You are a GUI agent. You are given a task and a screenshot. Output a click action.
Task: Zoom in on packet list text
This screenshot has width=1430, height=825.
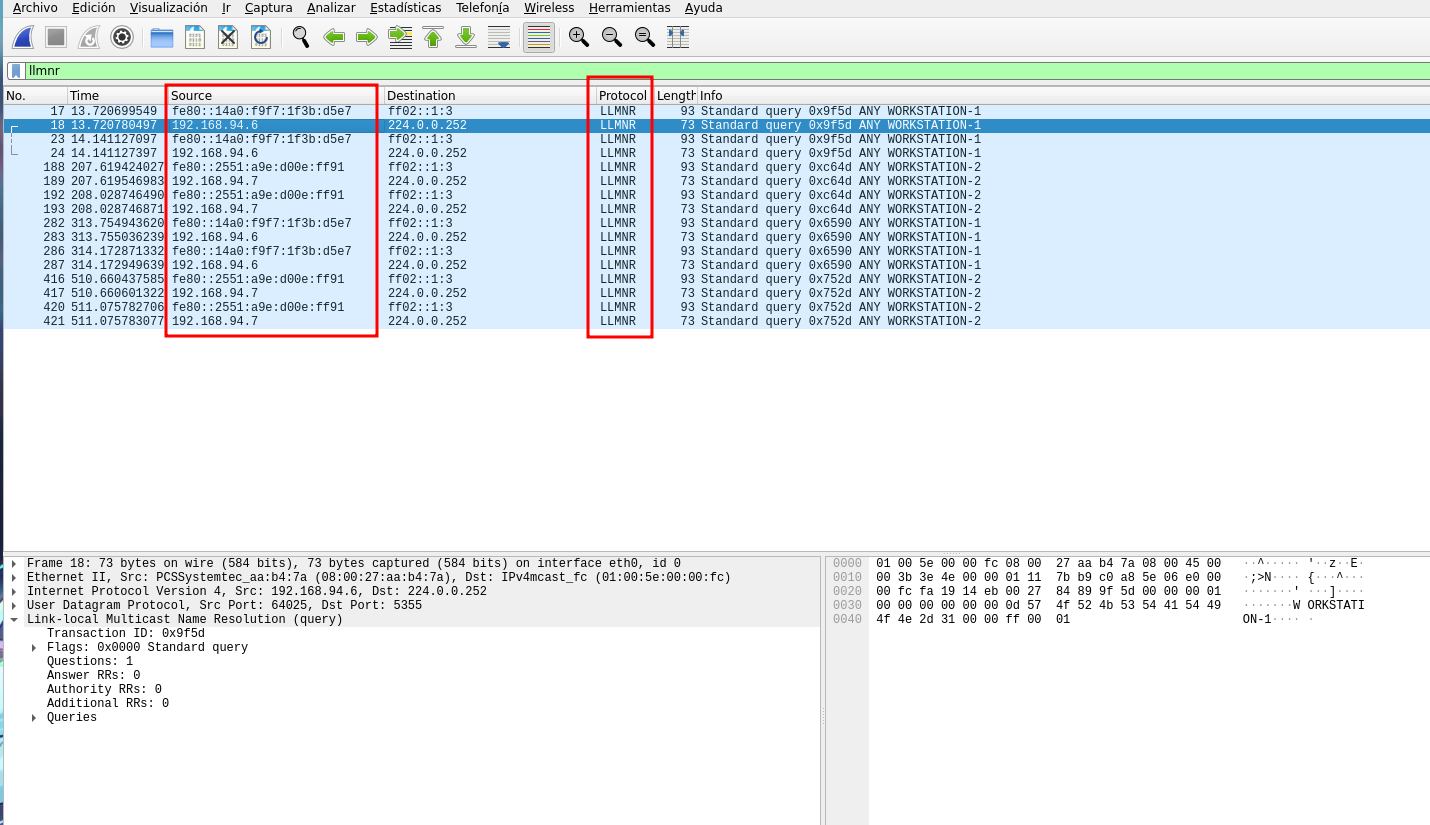(578, 38)
